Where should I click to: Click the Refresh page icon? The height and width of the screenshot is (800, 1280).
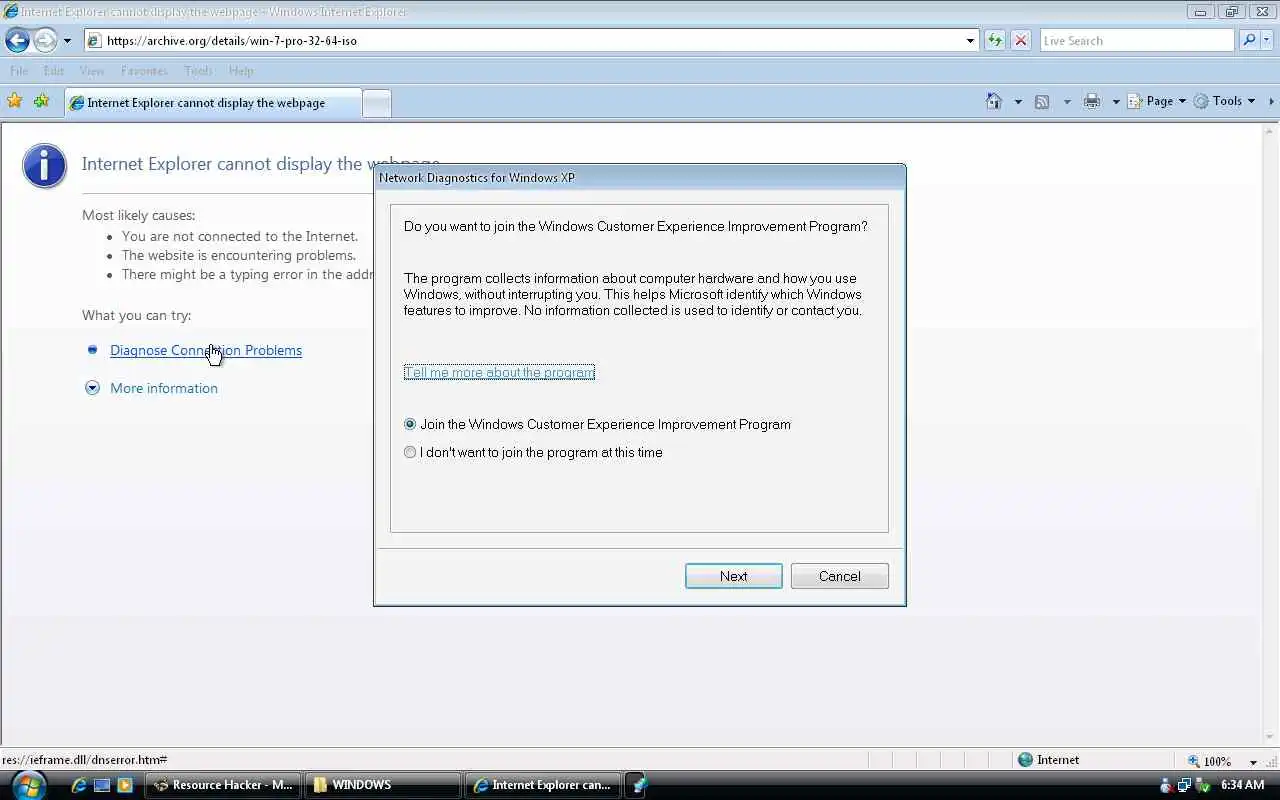[995, 41]
